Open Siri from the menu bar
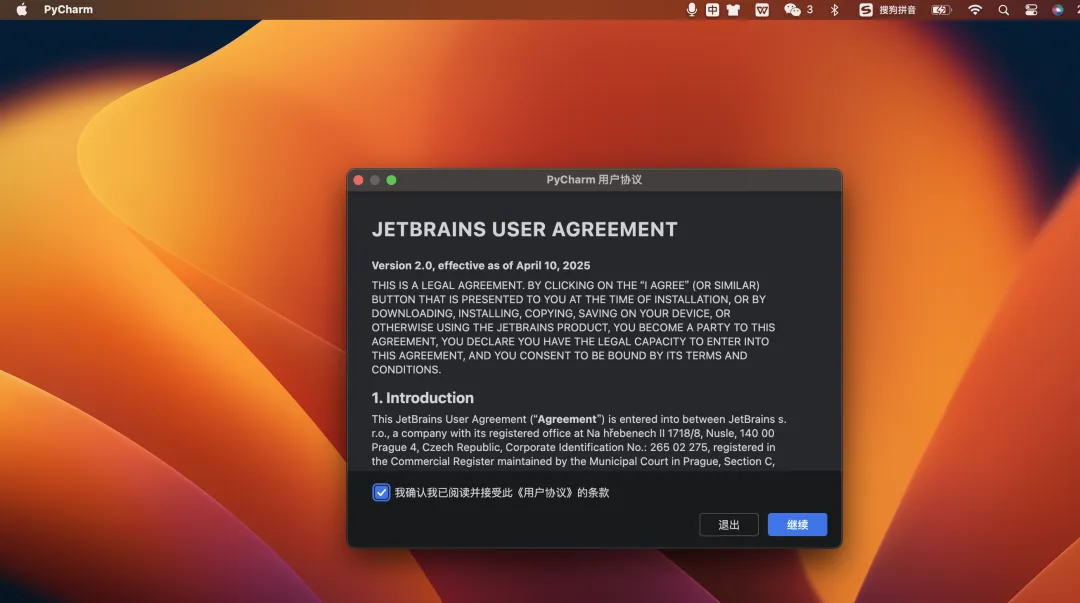The width and height of the screenshot is (1080, 603). (x=1057, y=10)
